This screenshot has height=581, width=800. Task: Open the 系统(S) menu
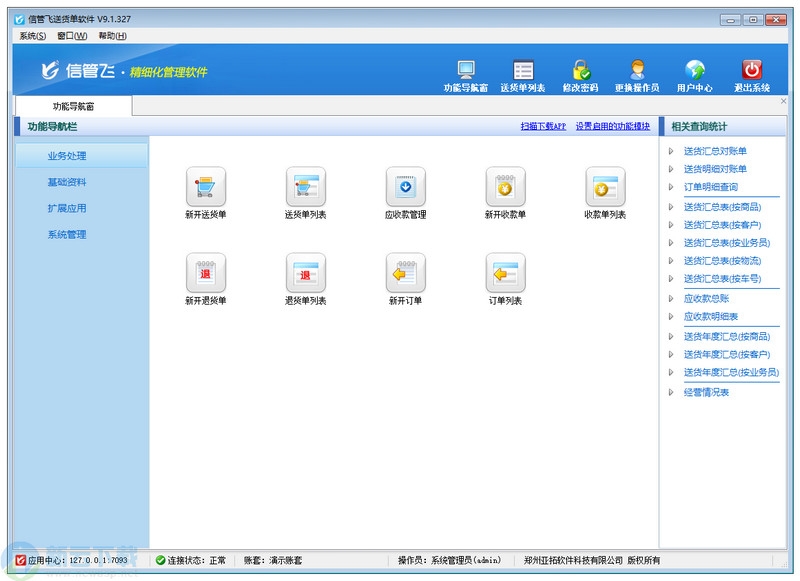32,36
